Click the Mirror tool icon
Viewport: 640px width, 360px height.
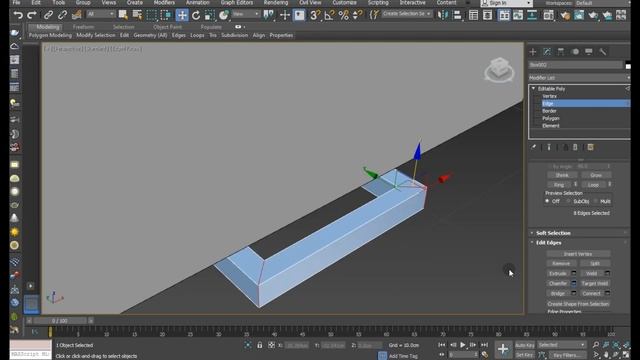[x=442, y=15]
